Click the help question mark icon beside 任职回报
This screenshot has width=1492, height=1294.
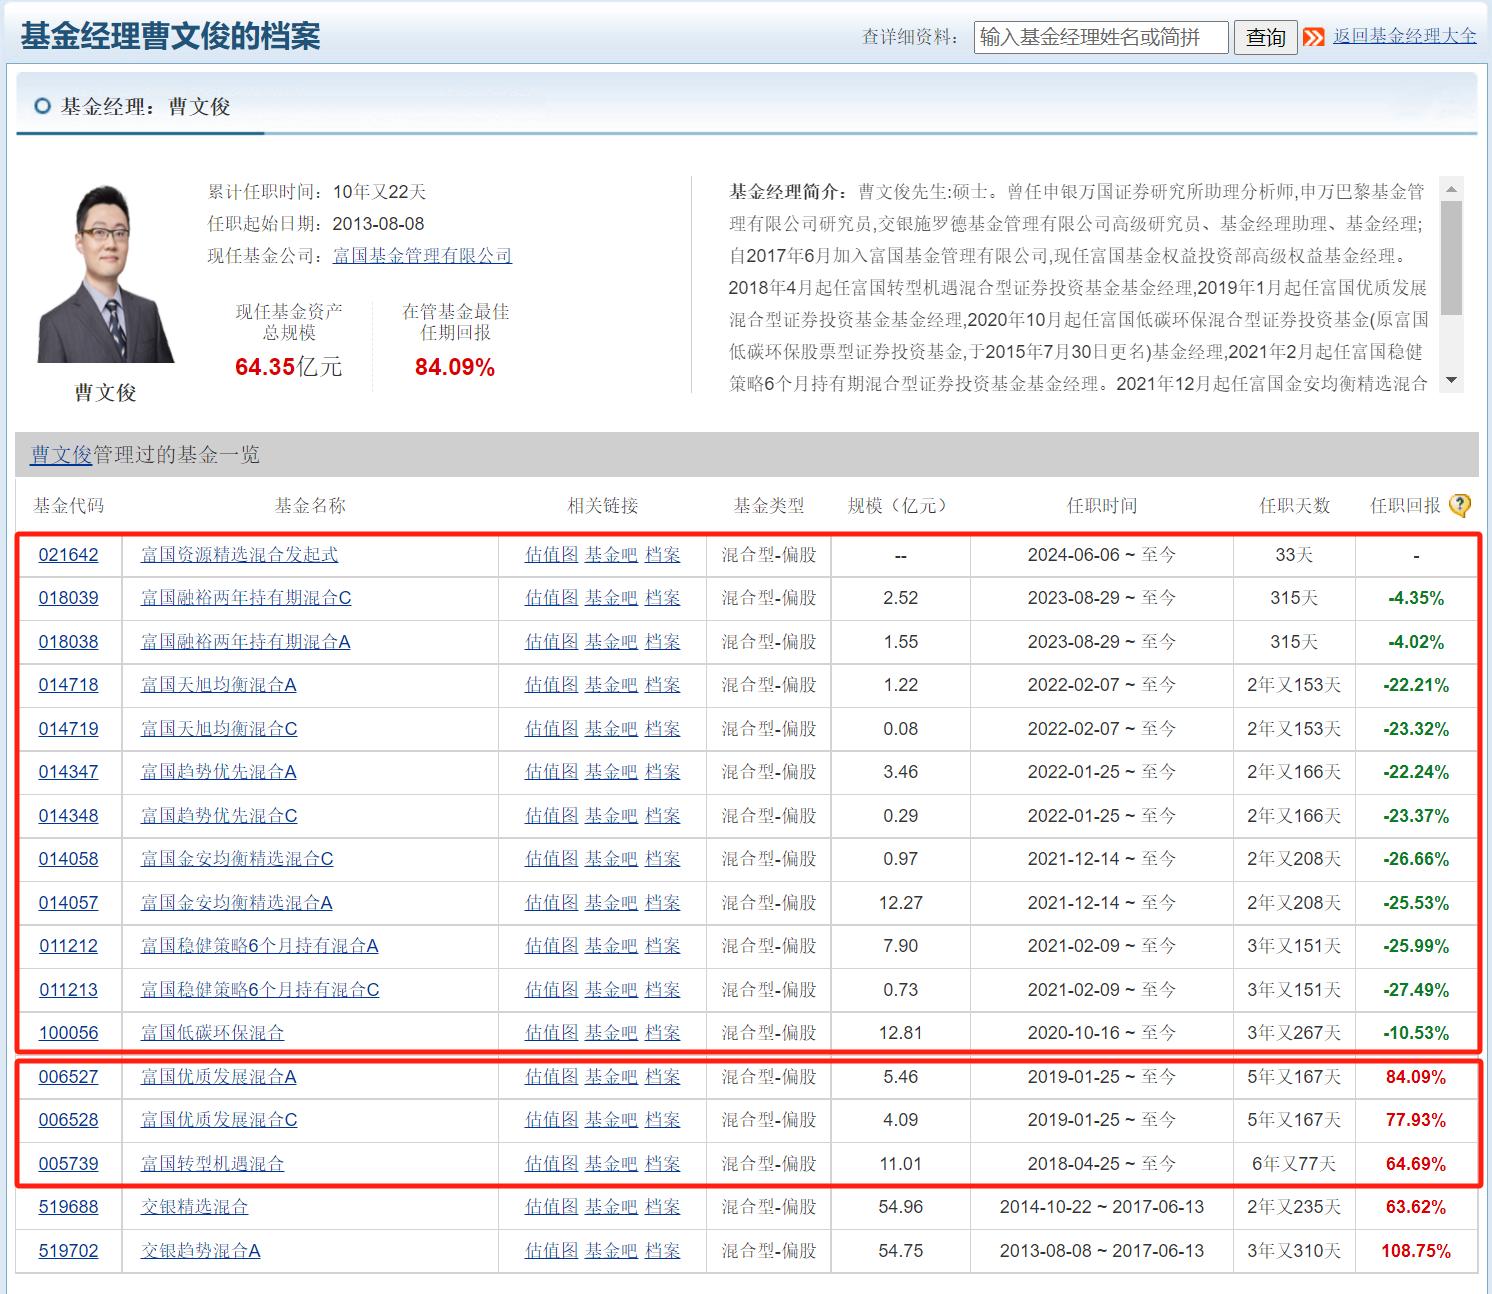1460,506
